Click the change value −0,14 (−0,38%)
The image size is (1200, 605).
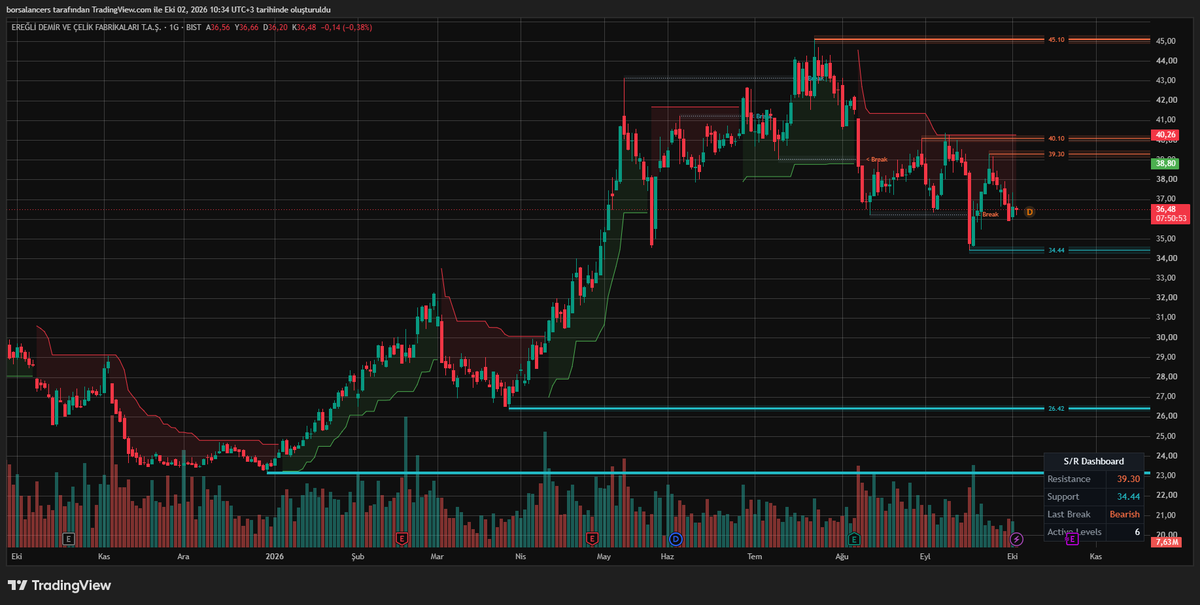point(348,27)
